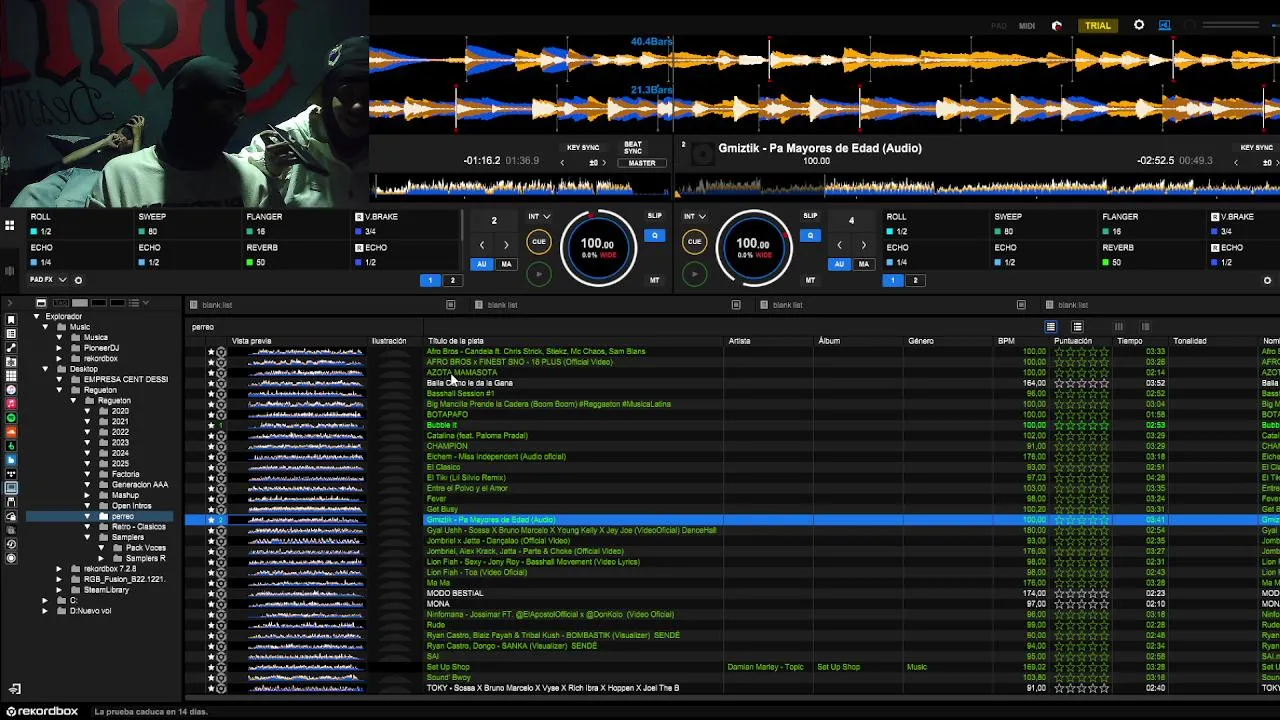The width and height of the screenshot is (1280, 720).
Task: Click the red recording icon beside MIDI
Action: 1057,26
